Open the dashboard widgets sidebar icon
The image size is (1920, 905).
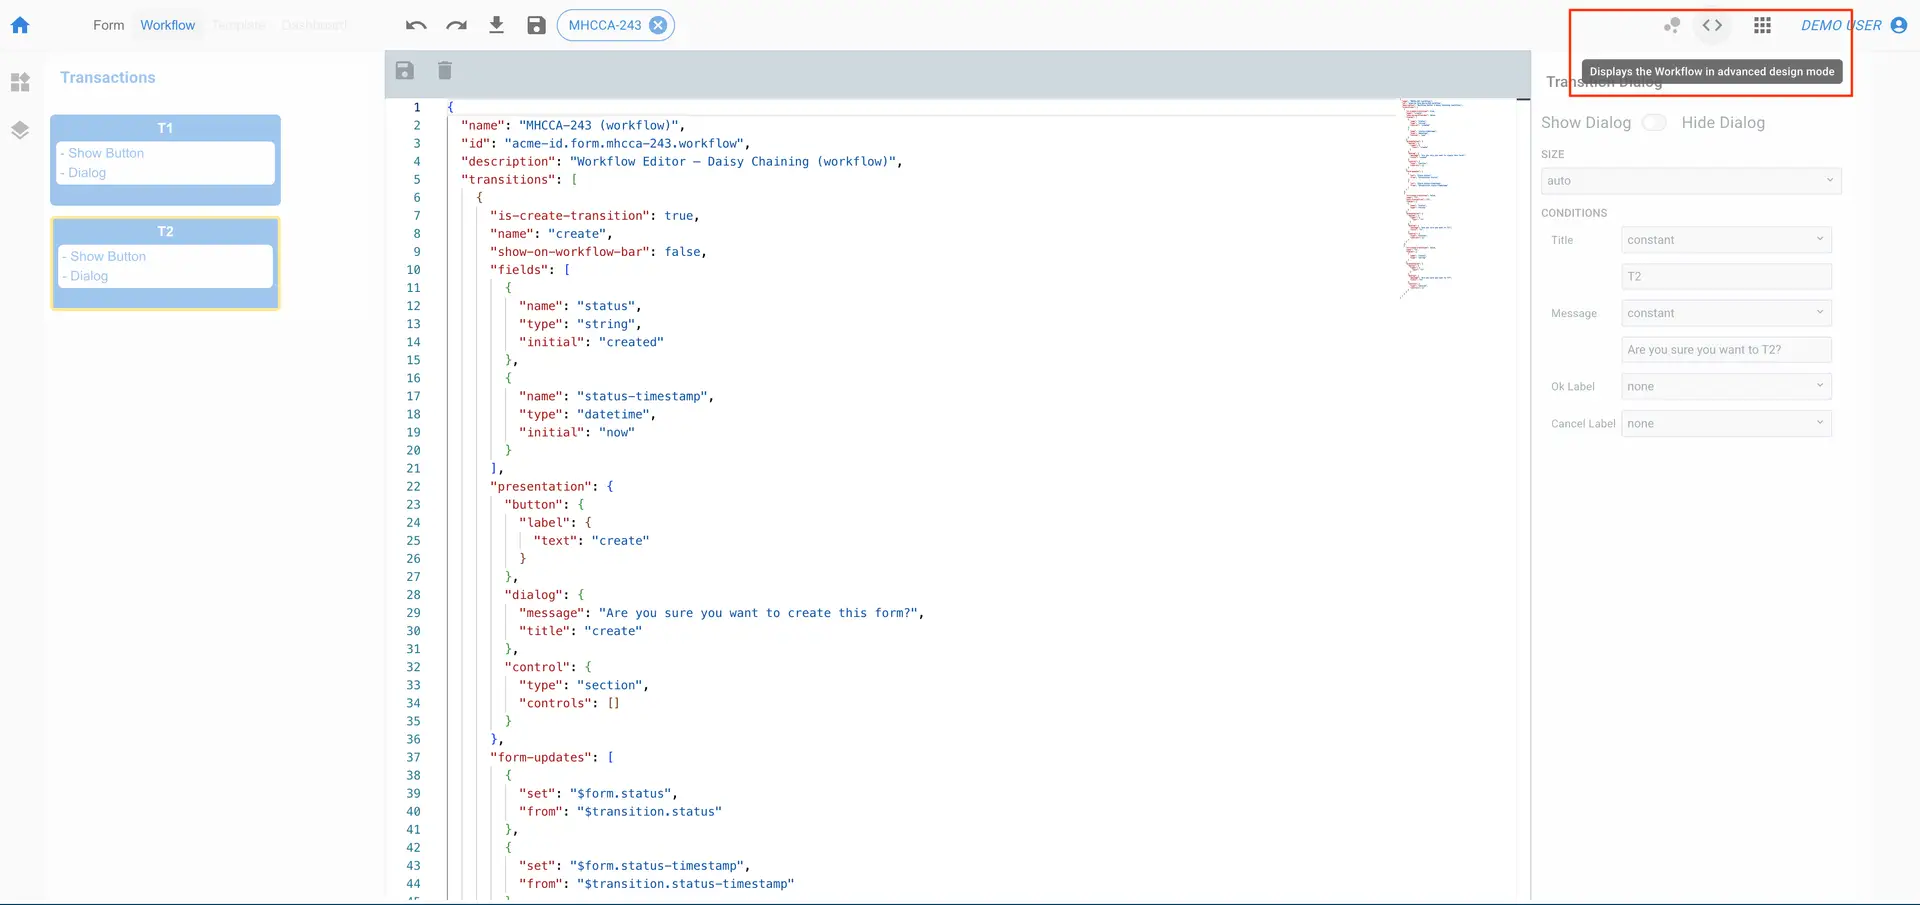click(20, 82)
